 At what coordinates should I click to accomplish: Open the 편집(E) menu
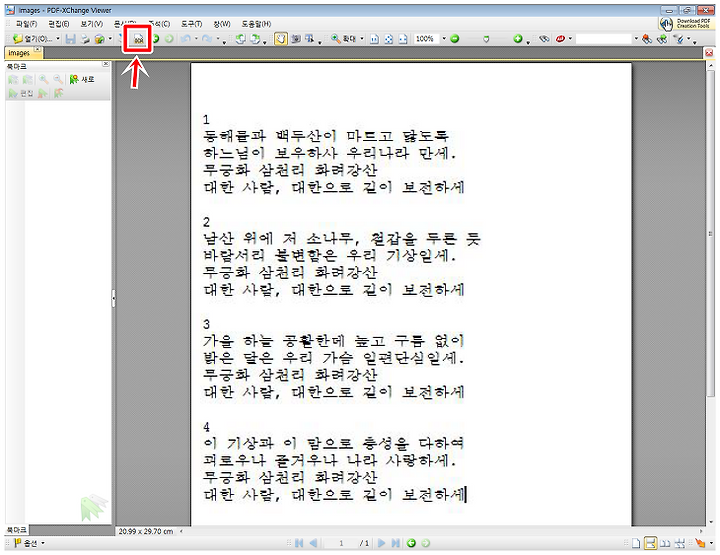pyautogui.click(x=59, y=24)
